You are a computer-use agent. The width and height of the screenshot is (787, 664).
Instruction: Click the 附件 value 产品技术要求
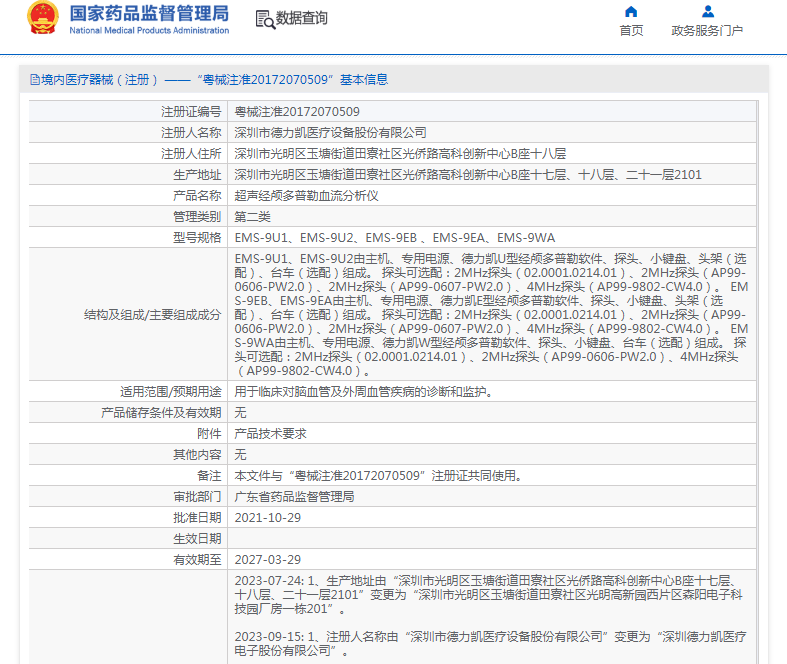(270, 433)
